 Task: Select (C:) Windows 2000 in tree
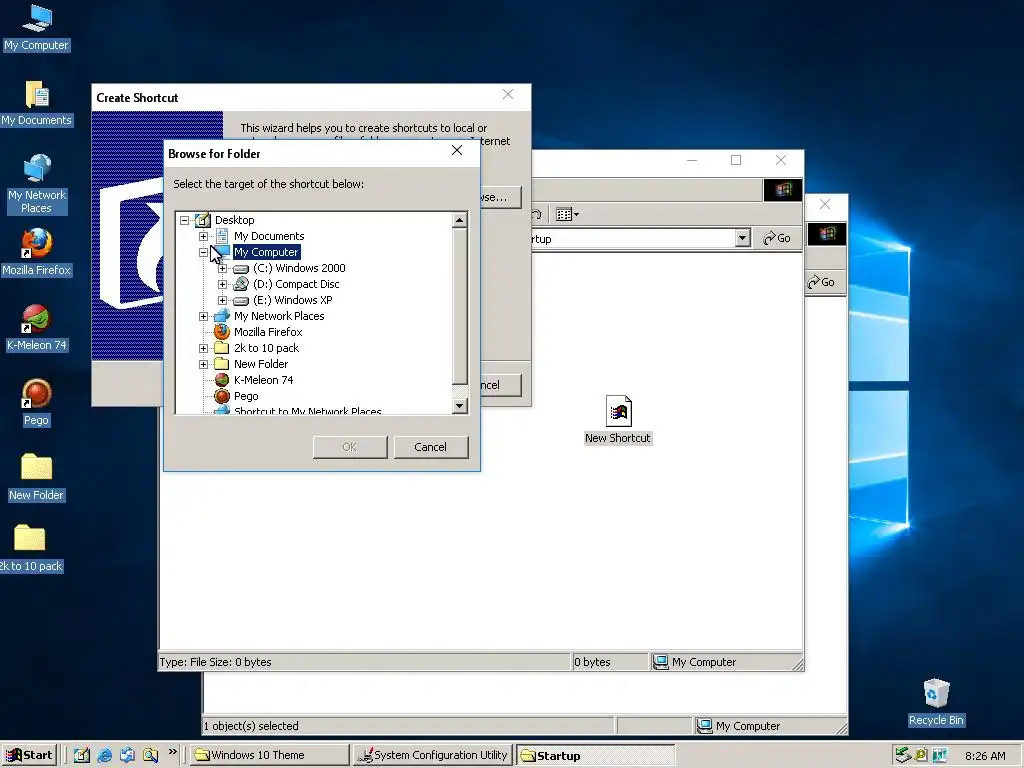pos(299,268)
